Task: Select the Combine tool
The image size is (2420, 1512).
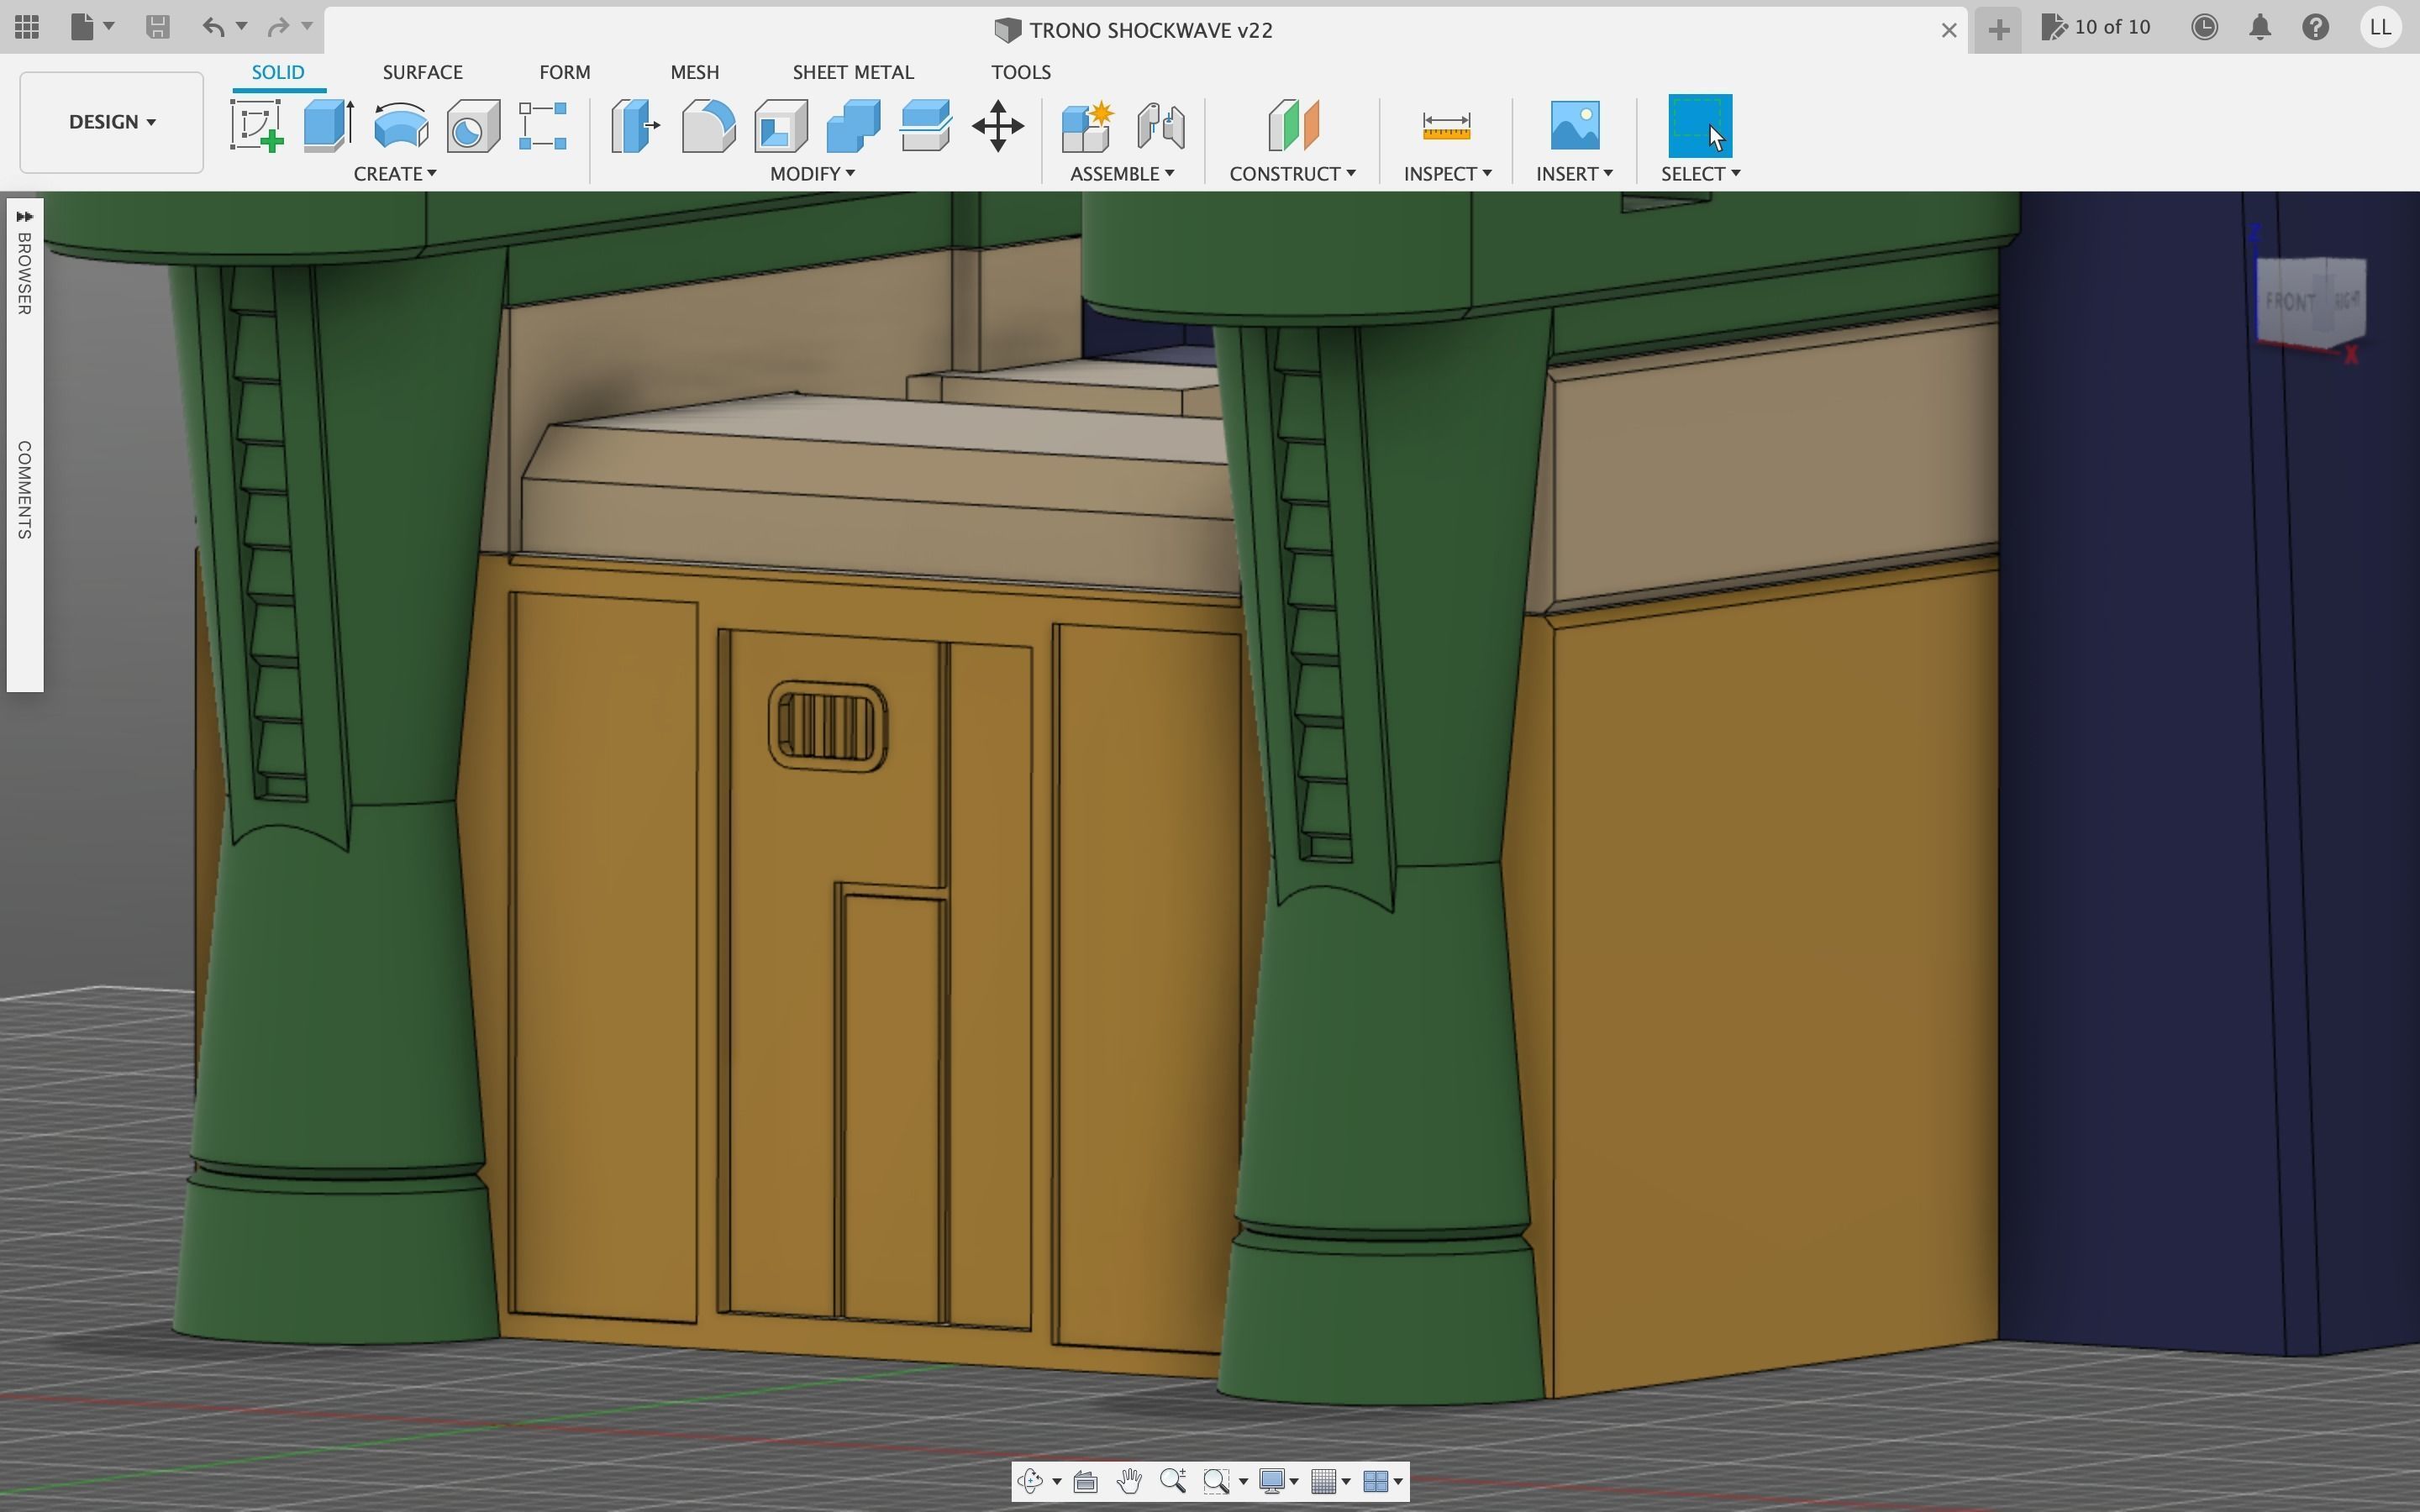Action: pos(853,126)
